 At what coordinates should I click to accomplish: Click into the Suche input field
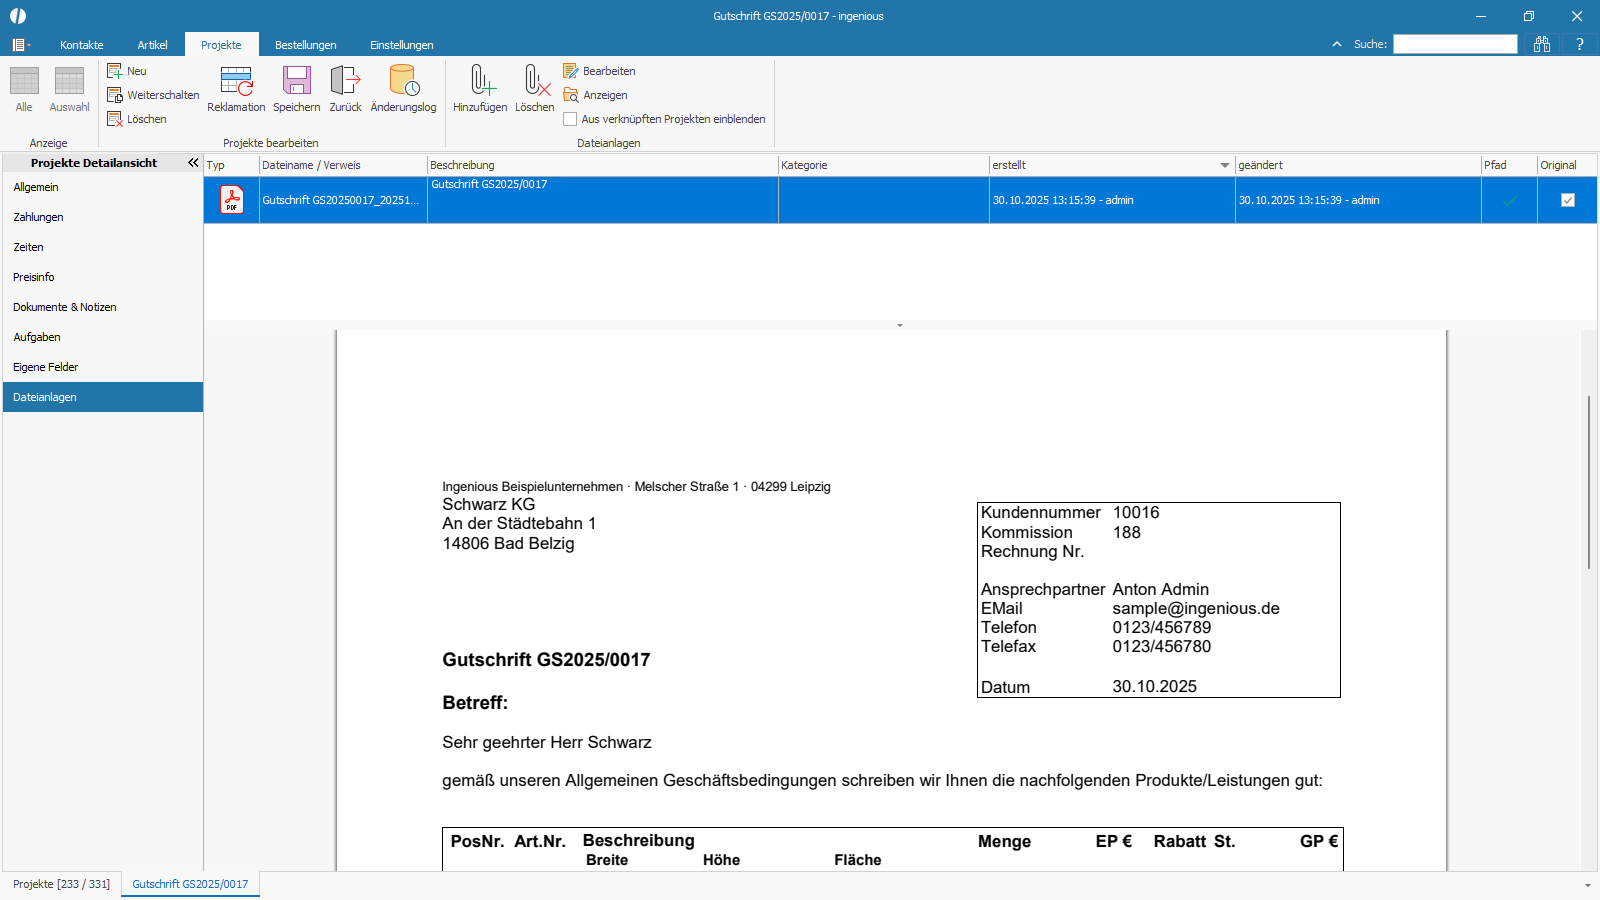[x=1455, y=44]
